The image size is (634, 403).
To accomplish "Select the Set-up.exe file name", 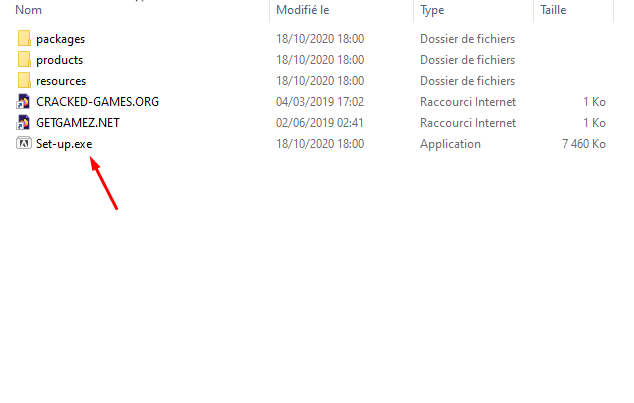I will pyautogui.click(x=63, y=144).
